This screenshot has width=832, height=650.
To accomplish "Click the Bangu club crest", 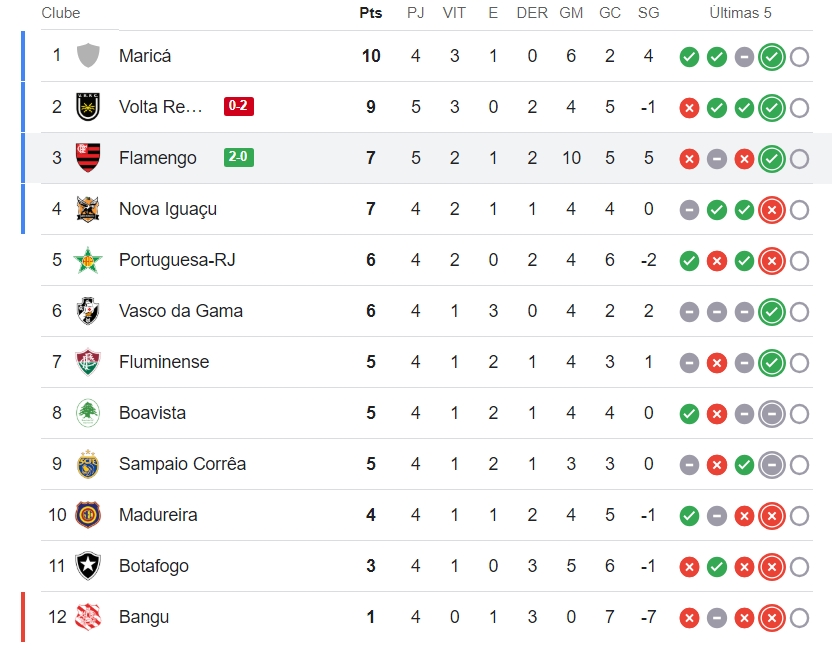I will [x=88, y=617].
